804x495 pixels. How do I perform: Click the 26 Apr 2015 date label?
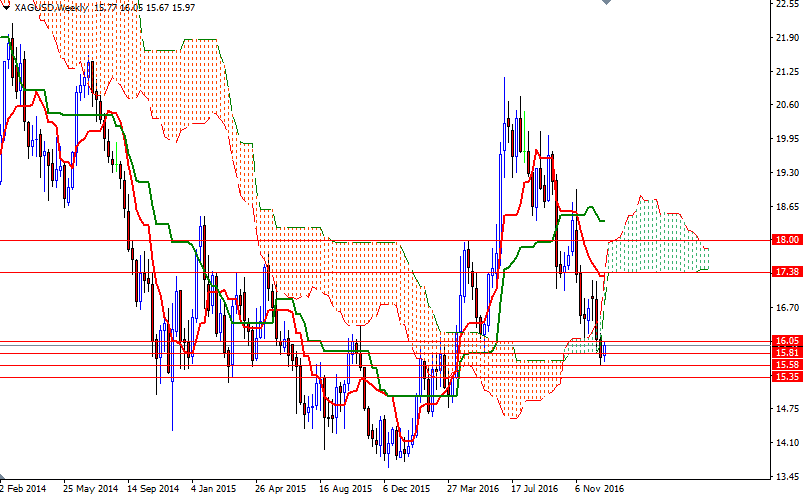click(x=280, y=488)
